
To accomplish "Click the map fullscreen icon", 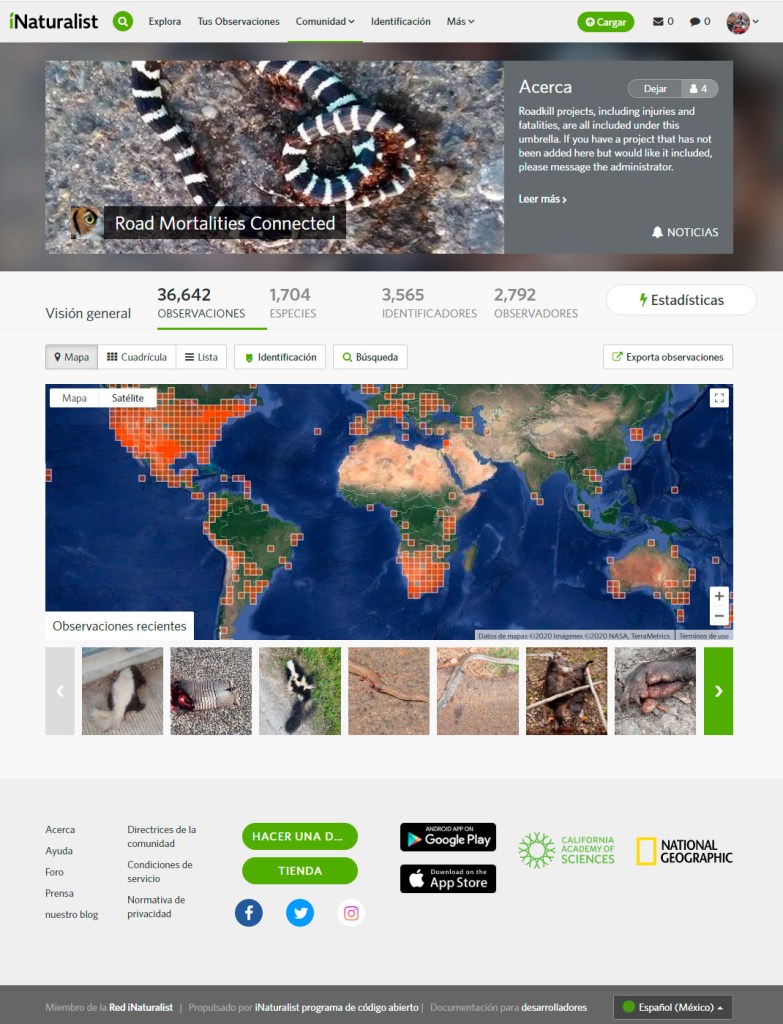I will [x=719, y=398].
